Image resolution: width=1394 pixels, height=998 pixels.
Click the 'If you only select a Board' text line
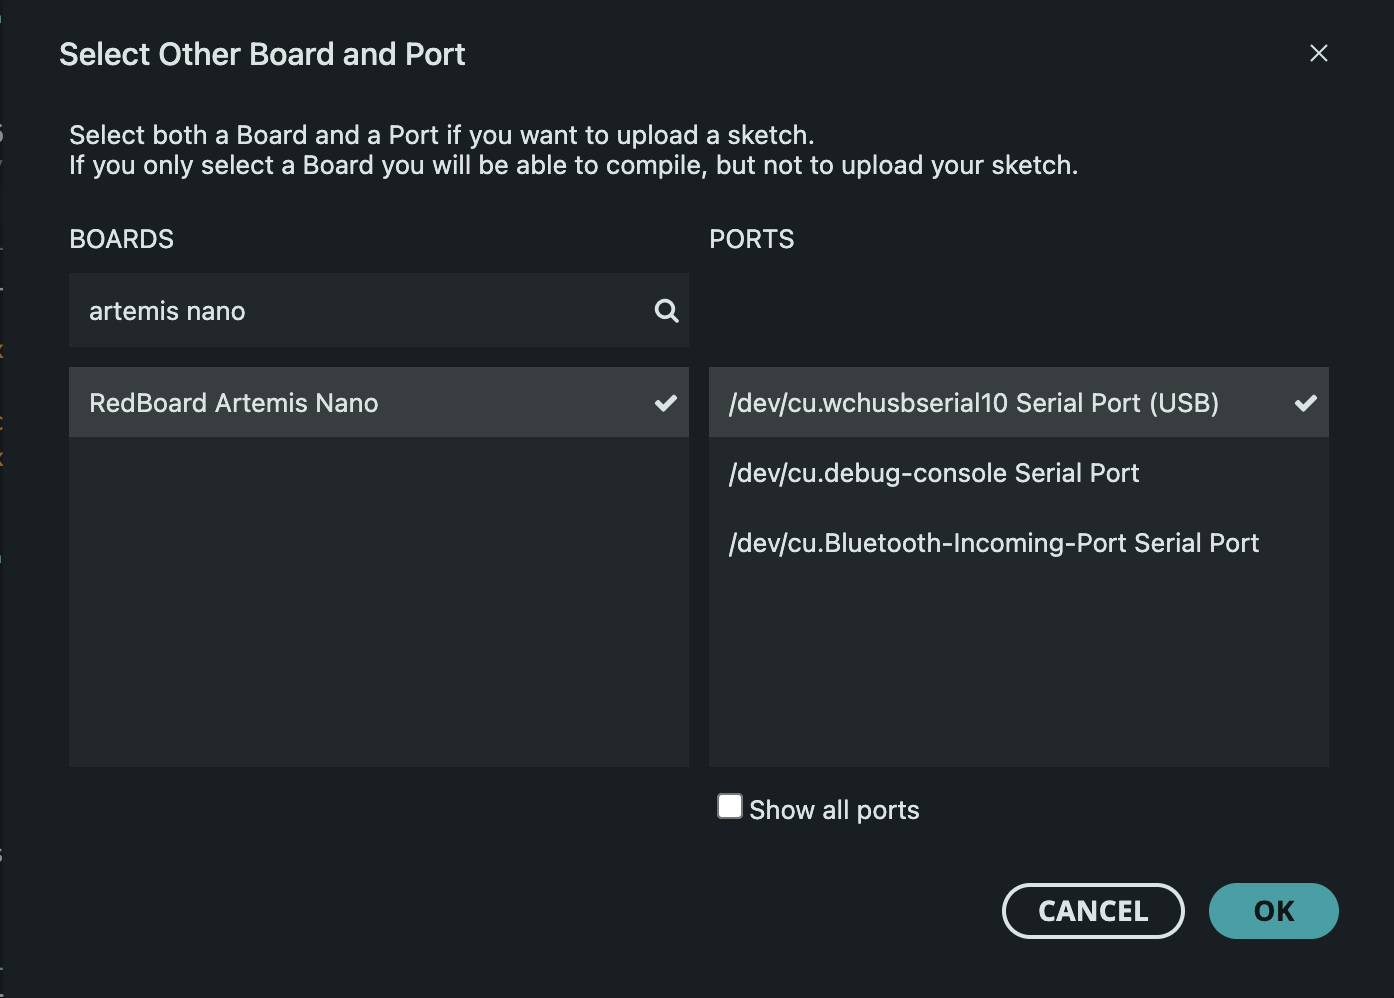[573, 165]
